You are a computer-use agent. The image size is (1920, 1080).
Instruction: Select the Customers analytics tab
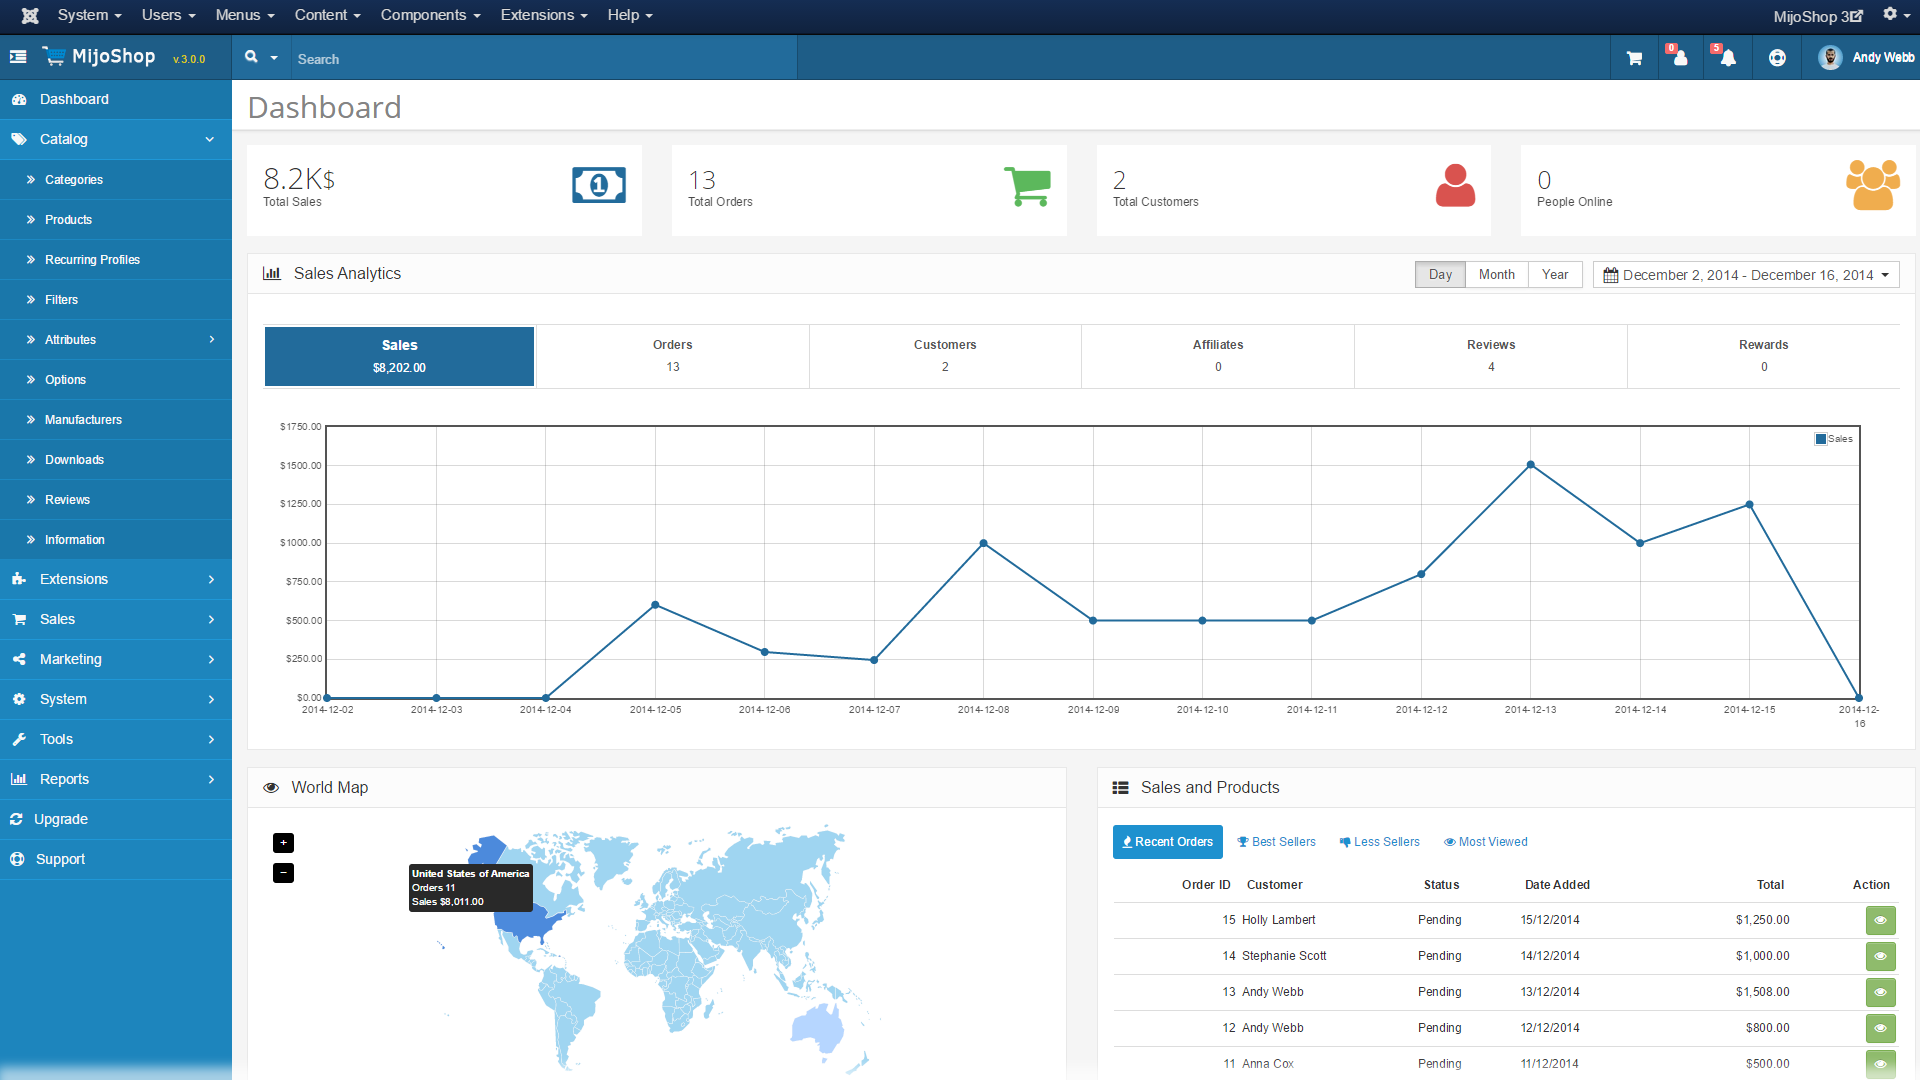pos(945,356)
